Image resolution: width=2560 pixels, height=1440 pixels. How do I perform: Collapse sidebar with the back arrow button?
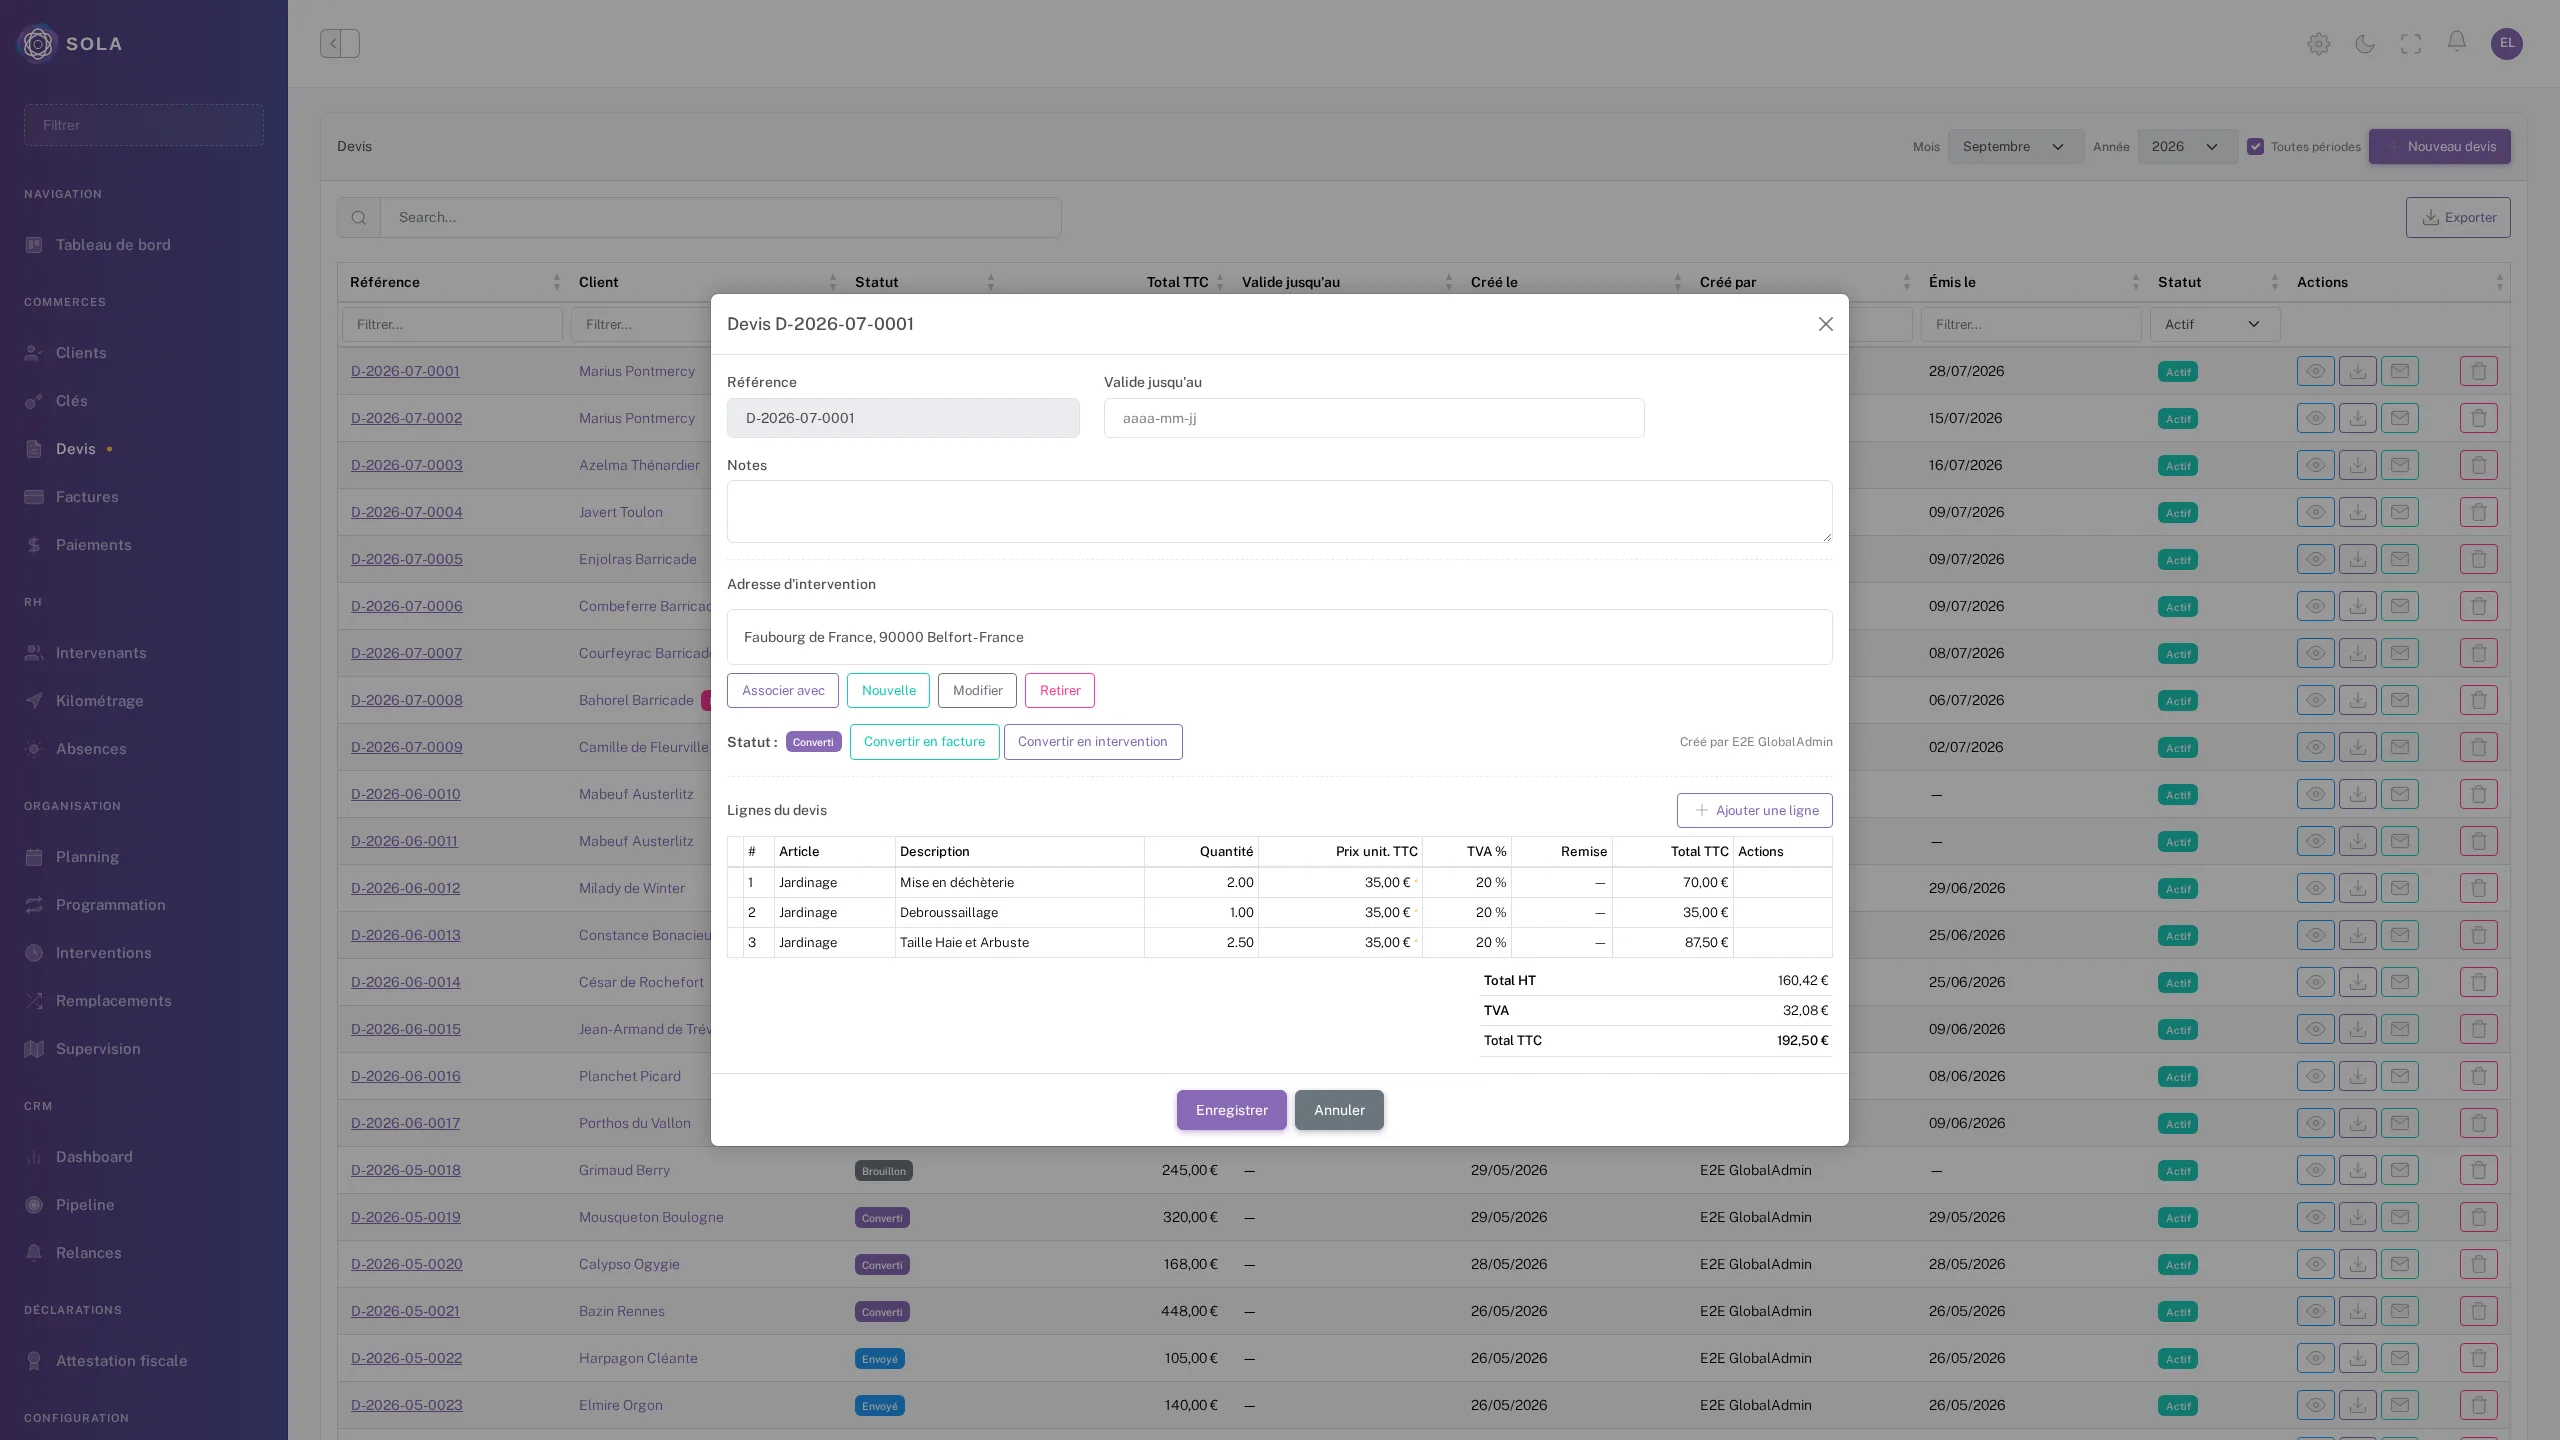coord(340,43)
